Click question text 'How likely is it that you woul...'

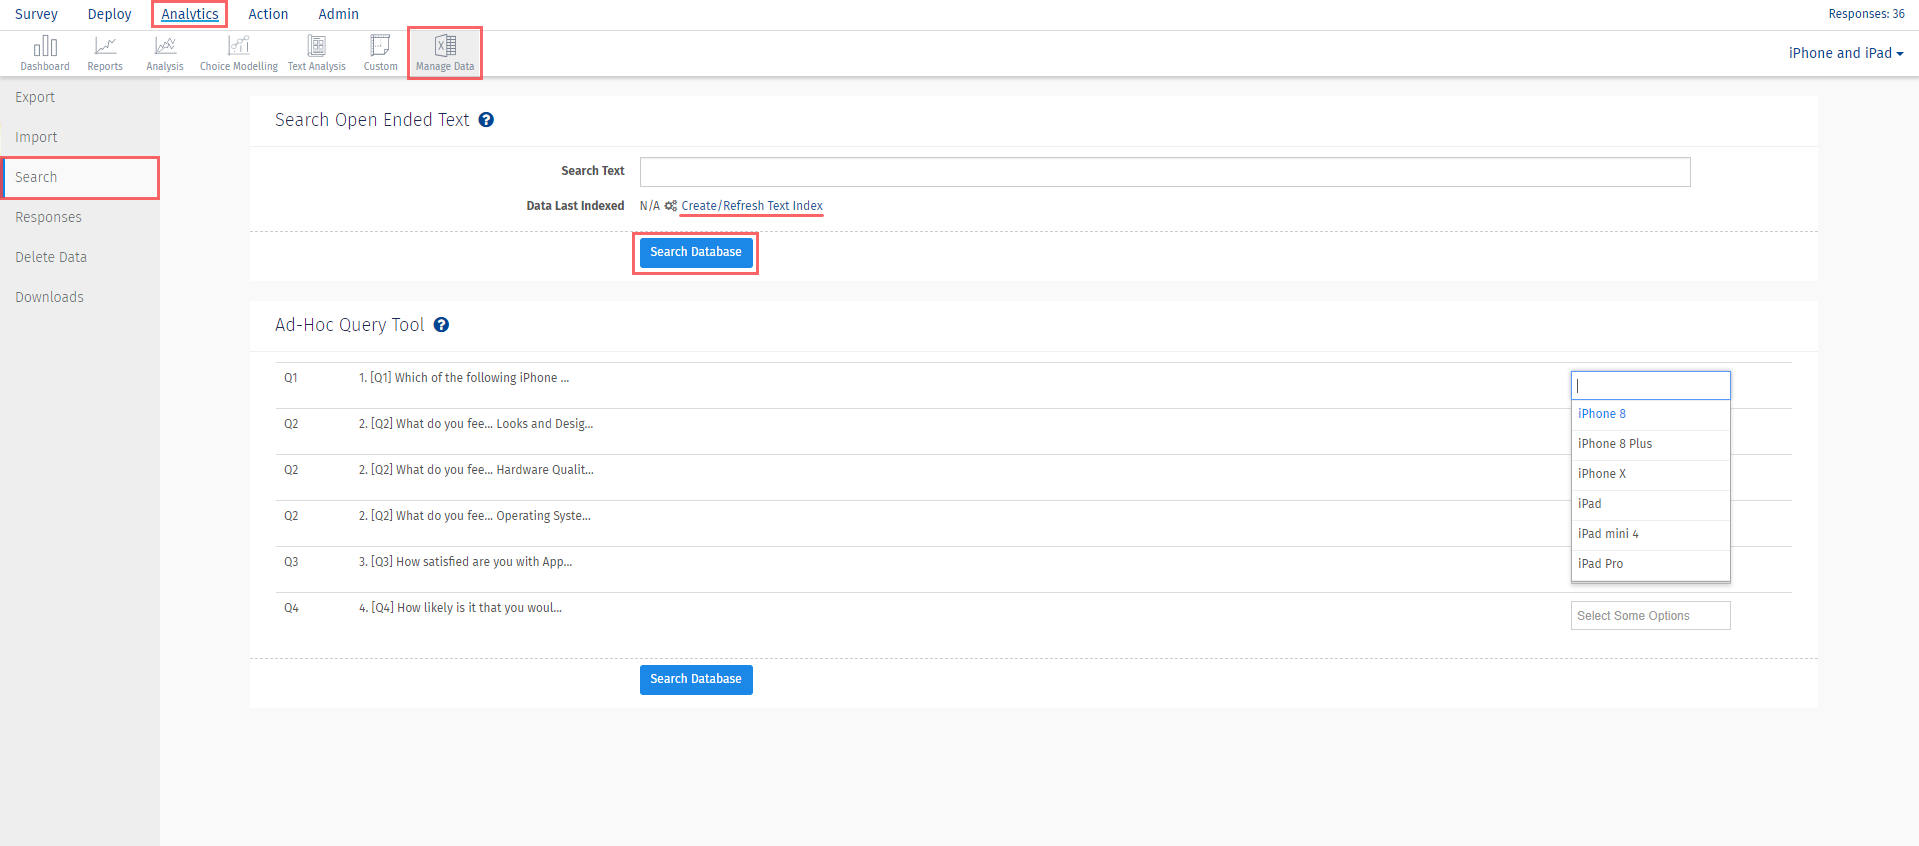point(479,608)
